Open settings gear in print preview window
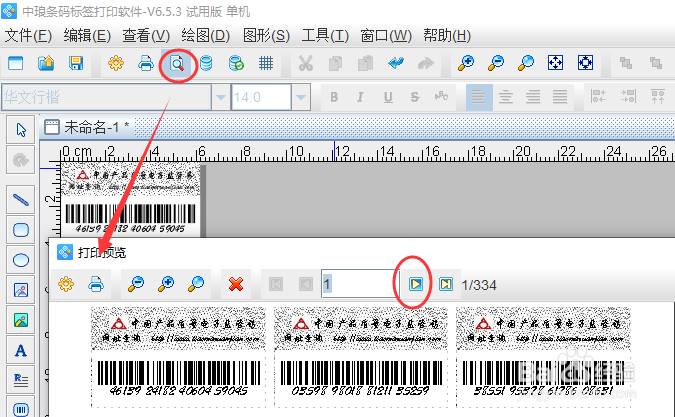Screen dimensions: 675x417 (66, 284)
